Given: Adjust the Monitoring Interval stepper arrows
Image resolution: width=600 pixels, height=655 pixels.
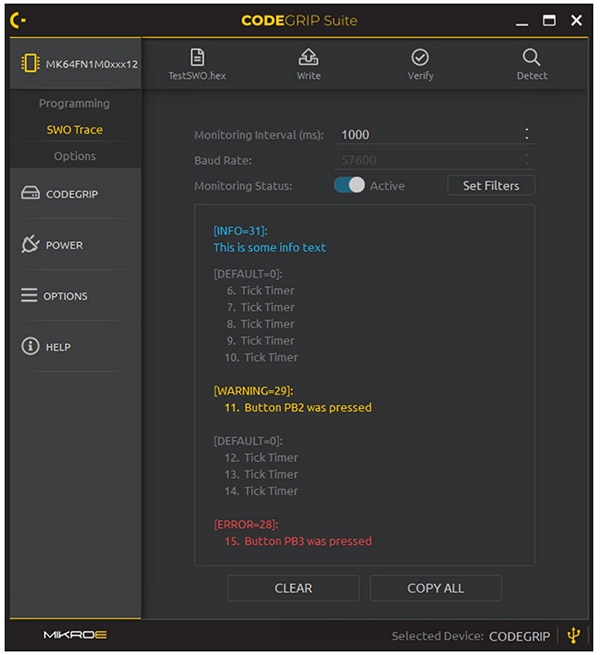Looking at the screenshot, I should [527, 135].
